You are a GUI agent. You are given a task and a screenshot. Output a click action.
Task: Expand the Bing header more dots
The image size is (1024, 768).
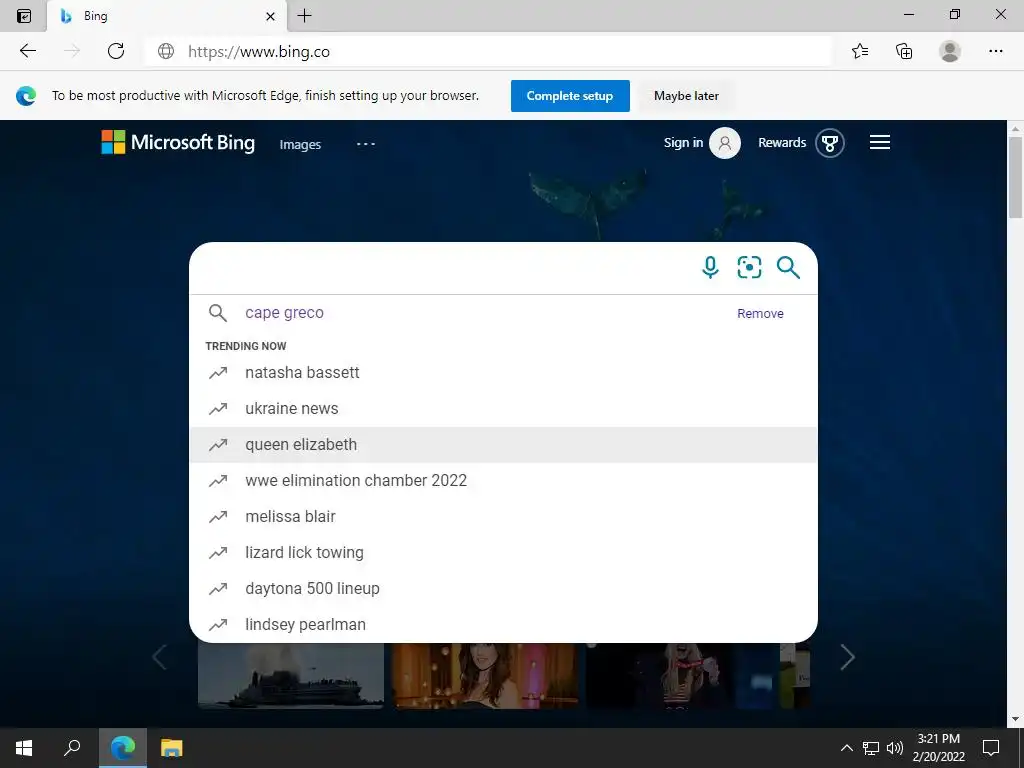(366, 144)
